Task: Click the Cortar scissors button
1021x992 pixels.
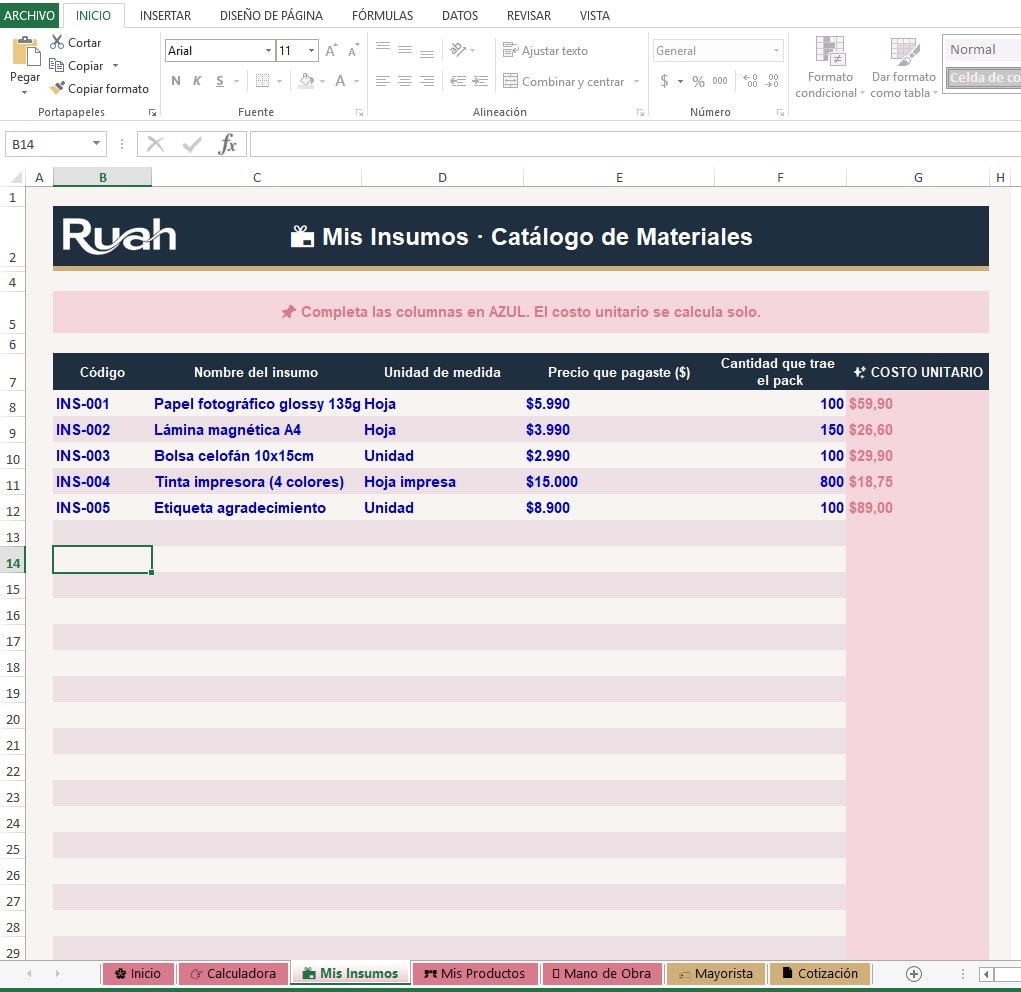Action: pyautogui.click(x=76, y=42)
